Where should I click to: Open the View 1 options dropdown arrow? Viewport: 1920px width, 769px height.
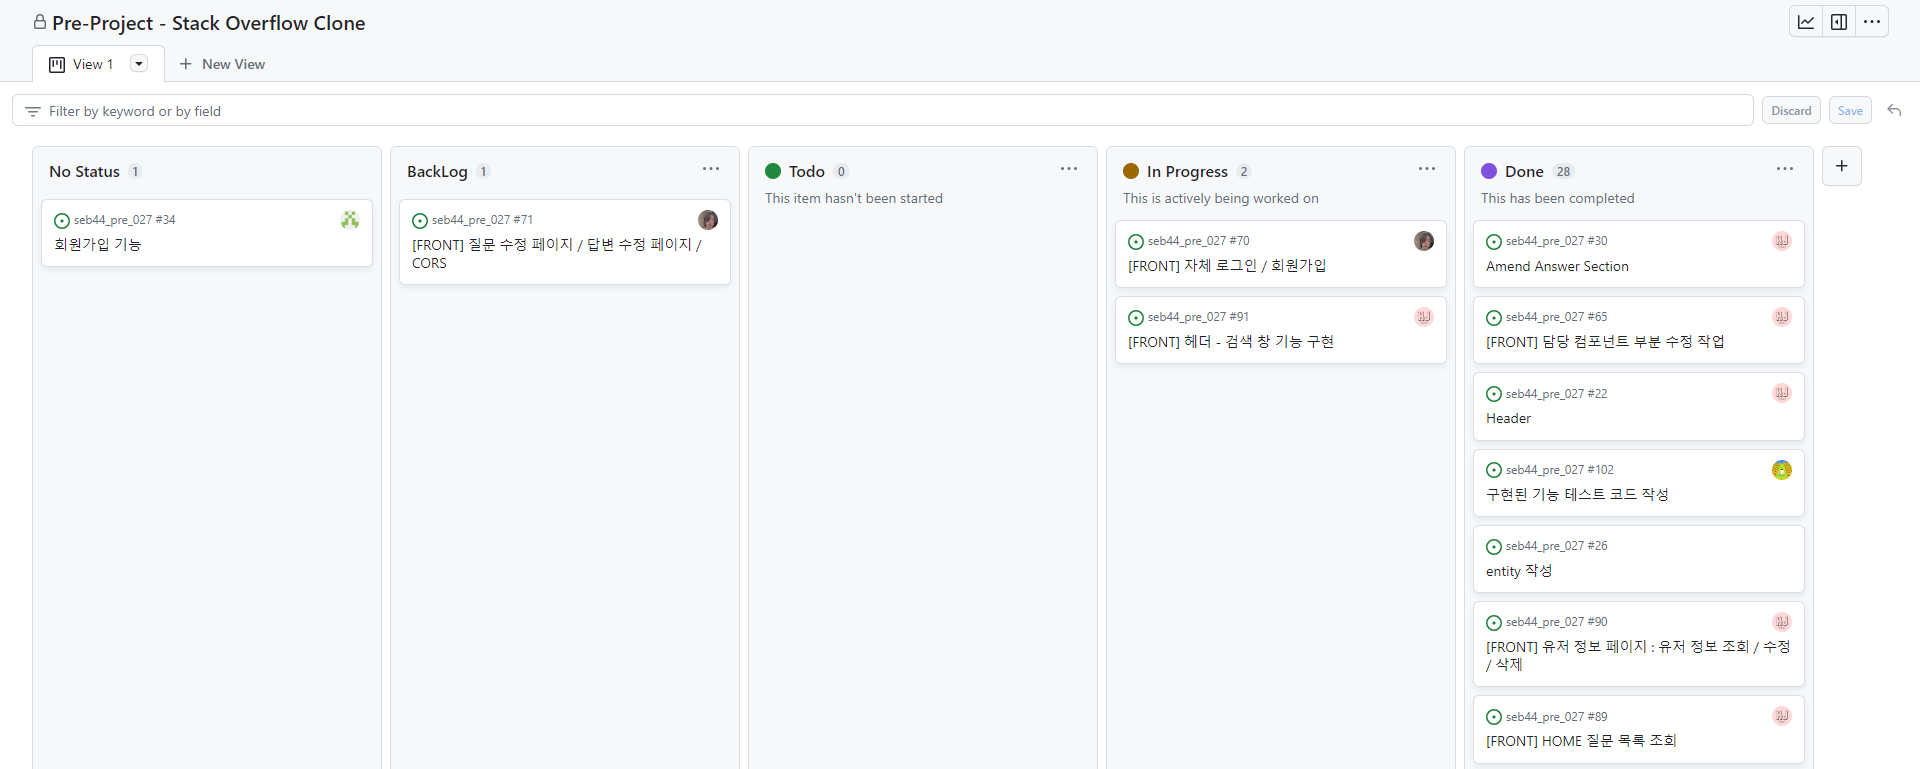coord(139,64)
